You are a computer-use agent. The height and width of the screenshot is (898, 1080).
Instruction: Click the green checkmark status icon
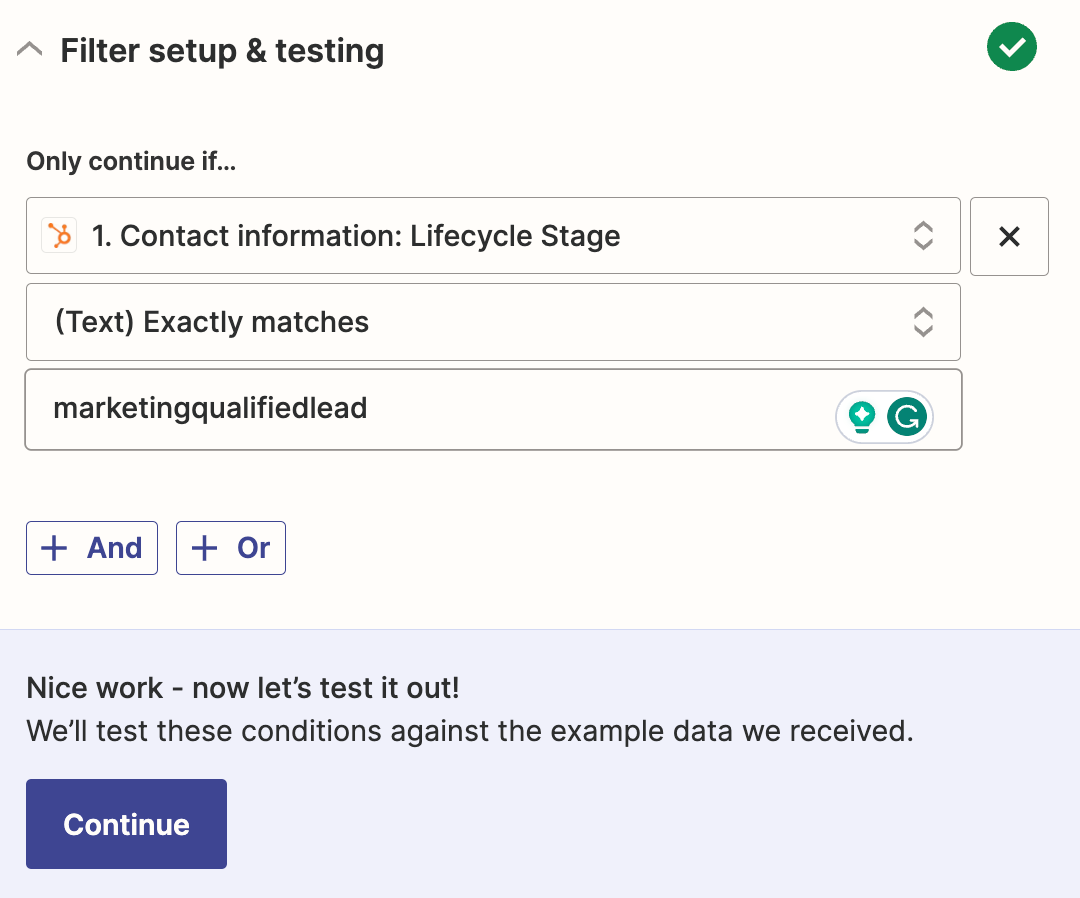pos(1011,47)
